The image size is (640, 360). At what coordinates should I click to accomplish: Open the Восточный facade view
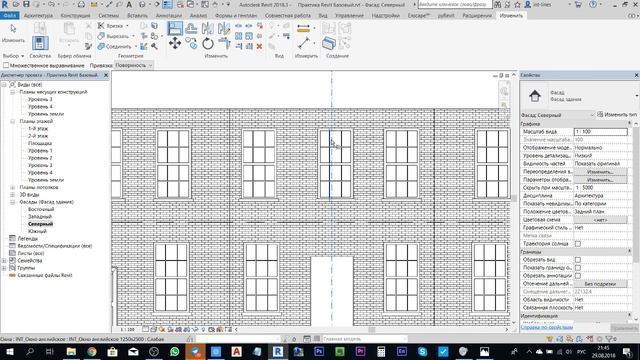click(x=41, y=209)
